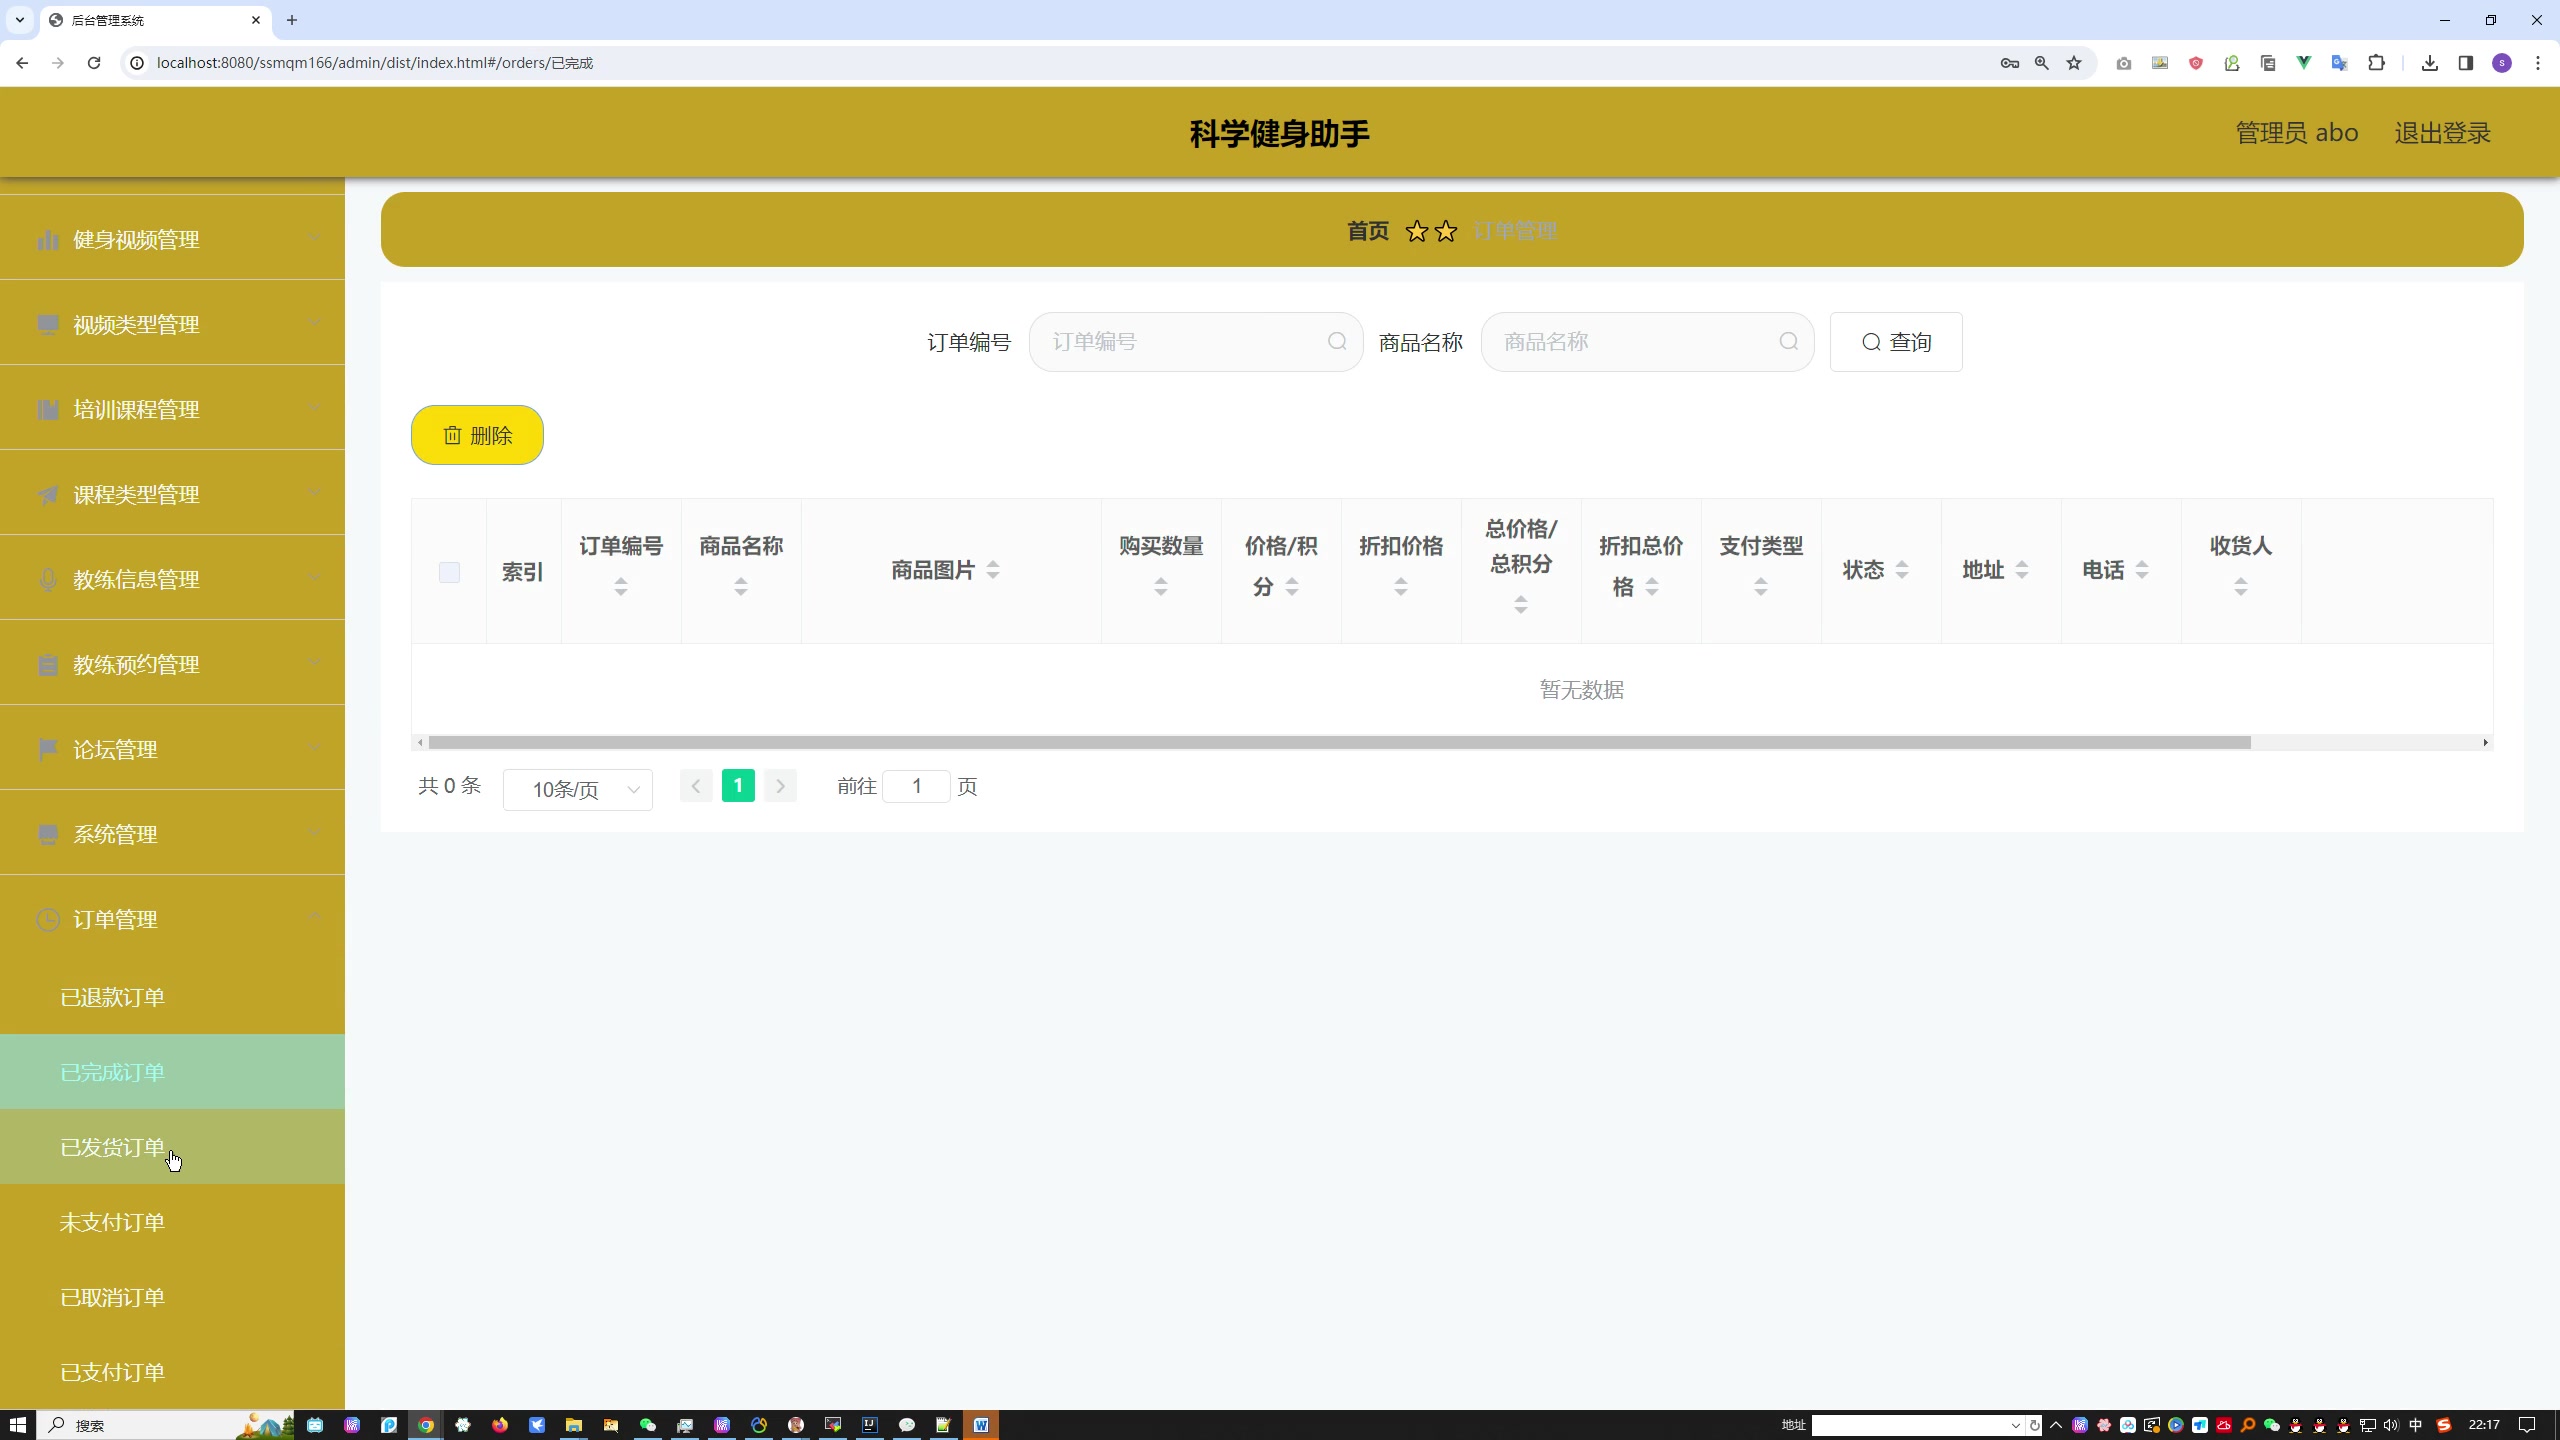Open a new browser tab
This screenshot has width=2560, height=1440.
click(x=292, y=20)
